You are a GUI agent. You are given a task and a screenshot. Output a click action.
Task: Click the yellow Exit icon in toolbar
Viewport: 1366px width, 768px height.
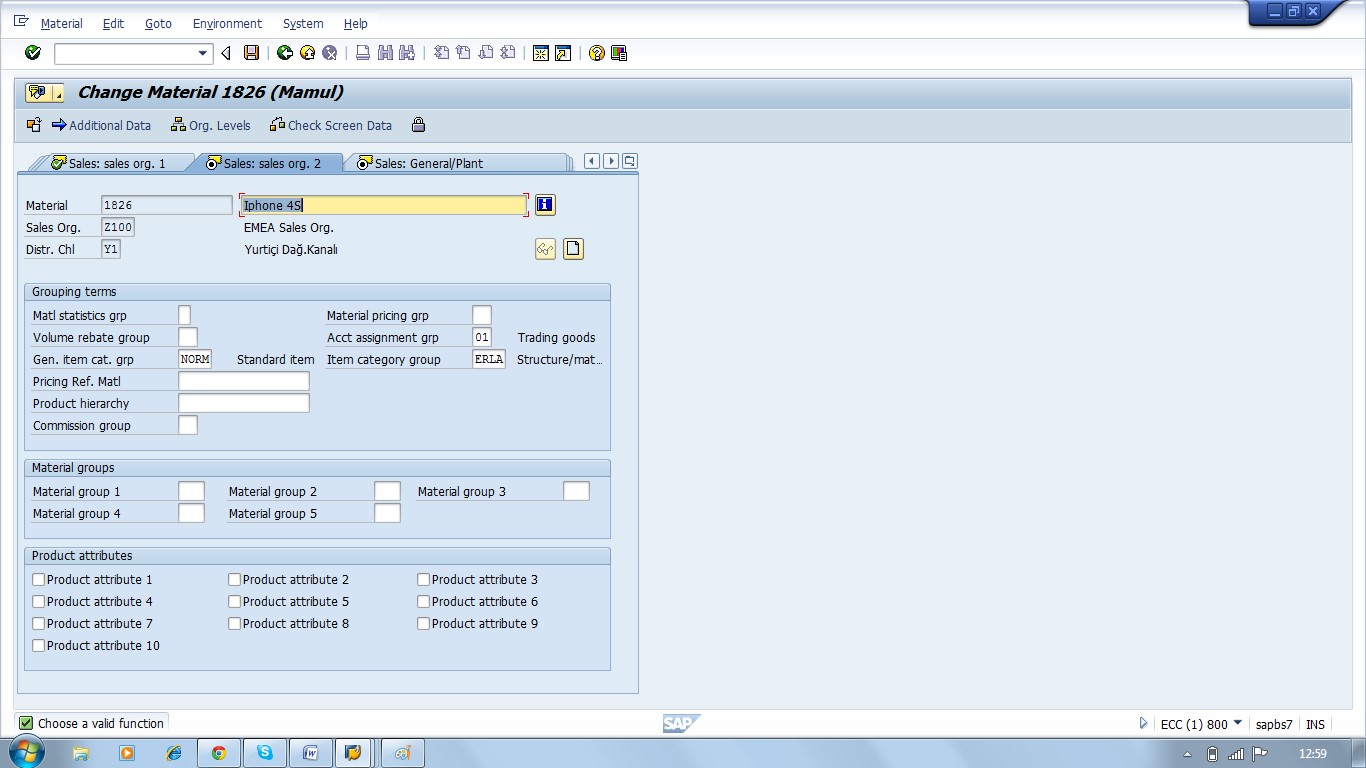pos(307,53)
